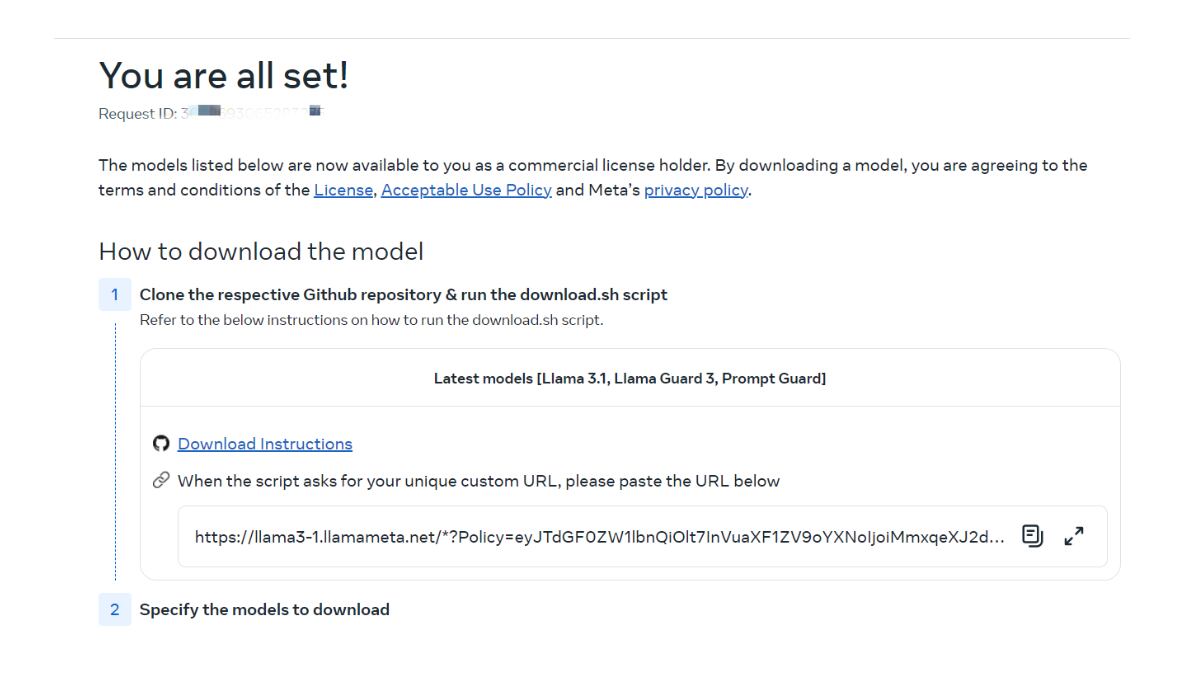The height and width of the screenshot is (700, 1200).
Task: Select the step 1 number badge
Action: pyautogui.click(x=115, y=295)
